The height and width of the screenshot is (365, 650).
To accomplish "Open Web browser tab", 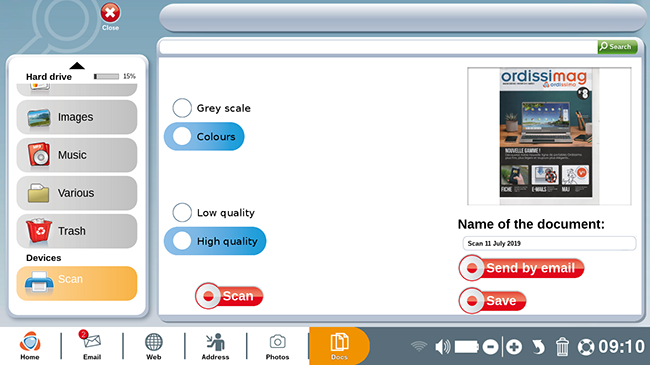I will (153, 346).
